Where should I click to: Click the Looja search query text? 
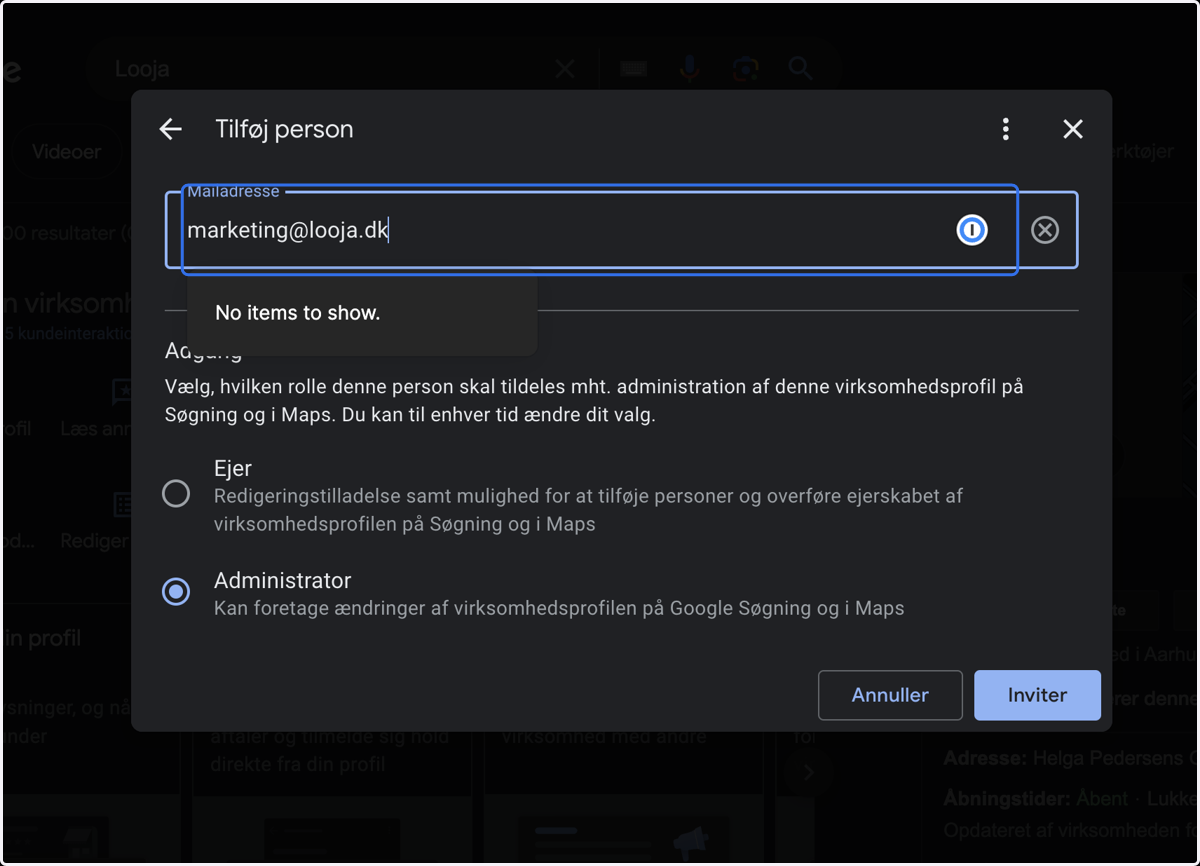coord(142,69)
